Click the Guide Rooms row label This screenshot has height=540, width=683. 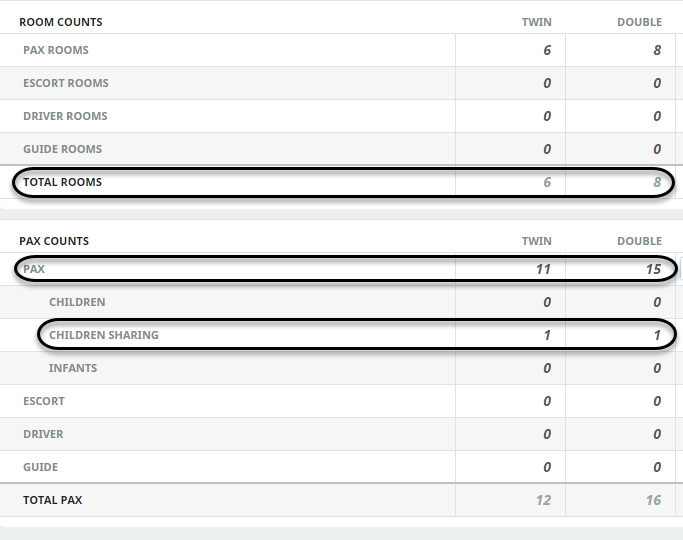coord(63,149)
